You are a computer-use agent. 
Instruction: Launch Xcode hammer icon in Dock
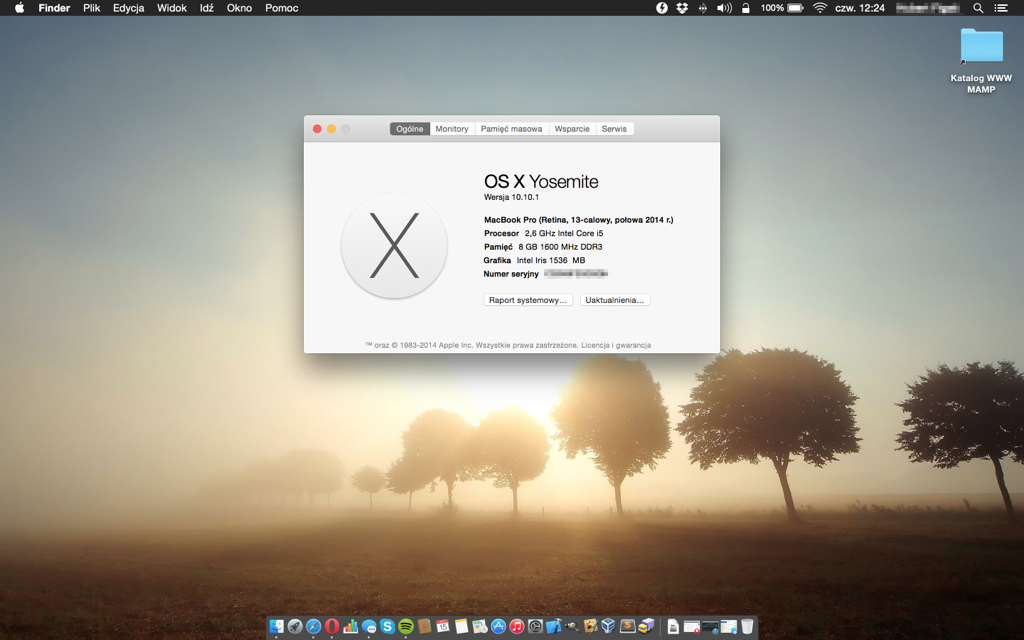(554, 626)
